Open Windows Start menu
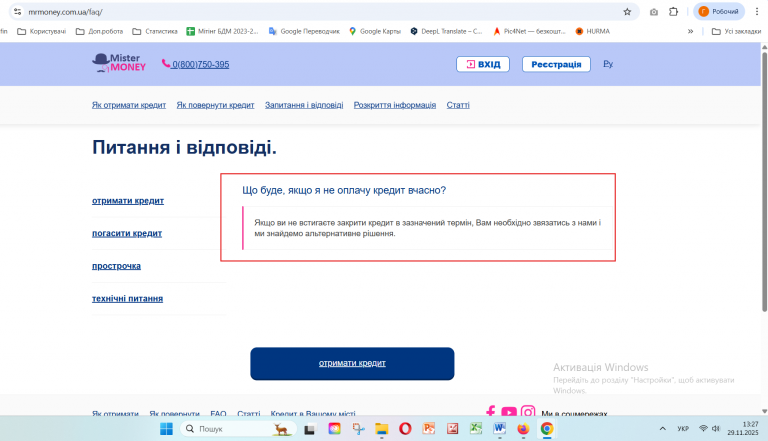Image resolution: width=768 pixels, height=441 pixels. (x=167, y=429)
